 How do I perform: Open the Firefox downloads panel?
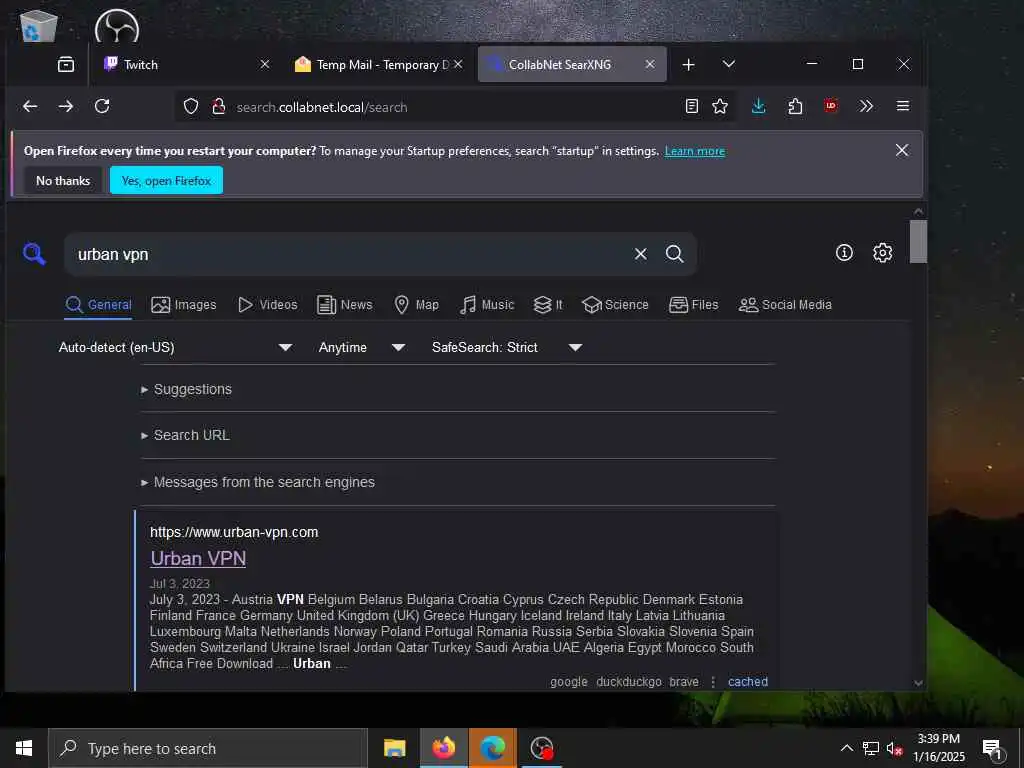tap(758, 106)
